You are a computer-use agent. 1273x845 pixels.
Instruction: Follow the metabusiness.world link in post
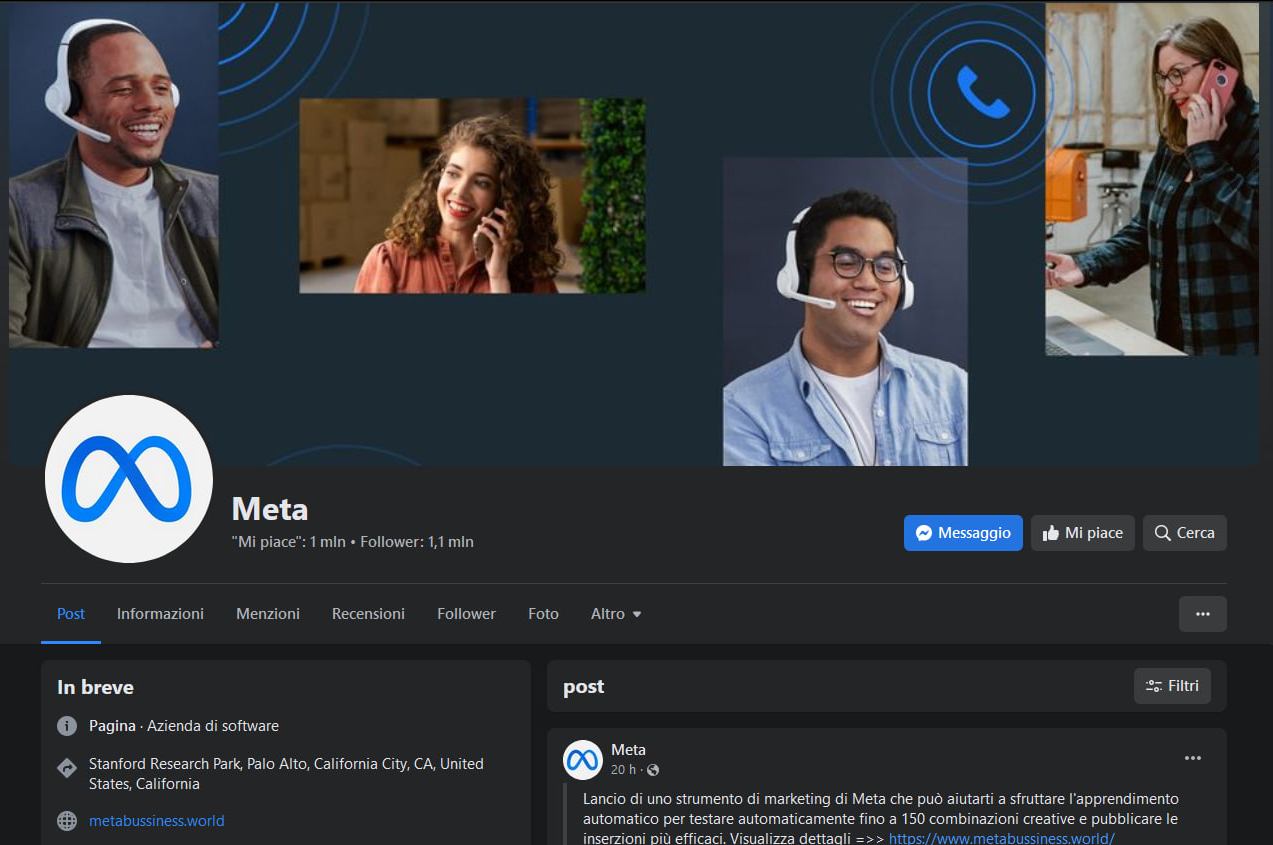click(x=1001, y=838)
